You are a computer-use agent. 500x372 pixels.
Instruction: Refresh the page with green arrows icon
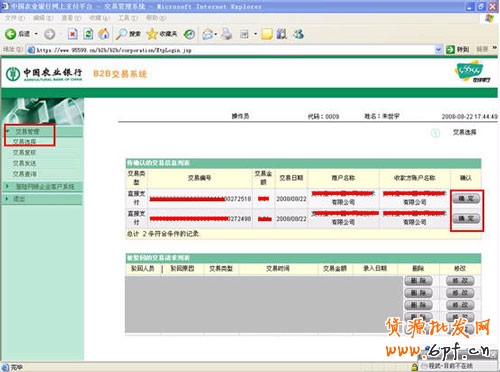pyautogui.click(x=88, y=34)
